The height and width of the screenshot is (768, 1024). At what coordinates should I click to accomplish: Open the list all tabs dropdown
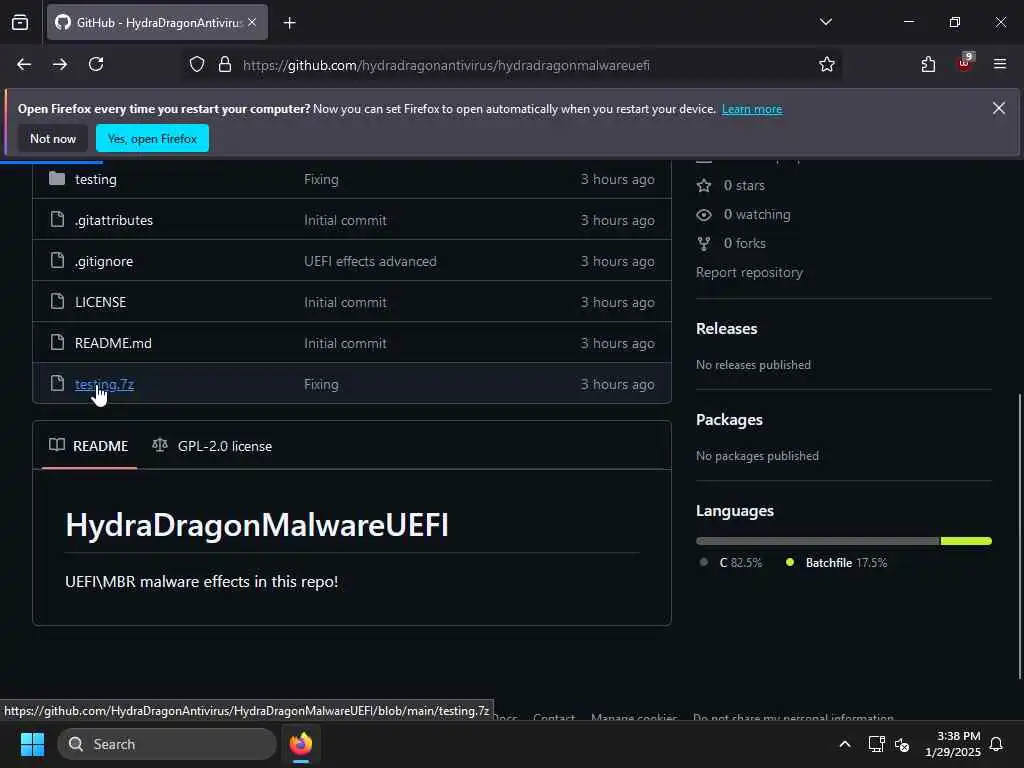[x=825, y=22]
